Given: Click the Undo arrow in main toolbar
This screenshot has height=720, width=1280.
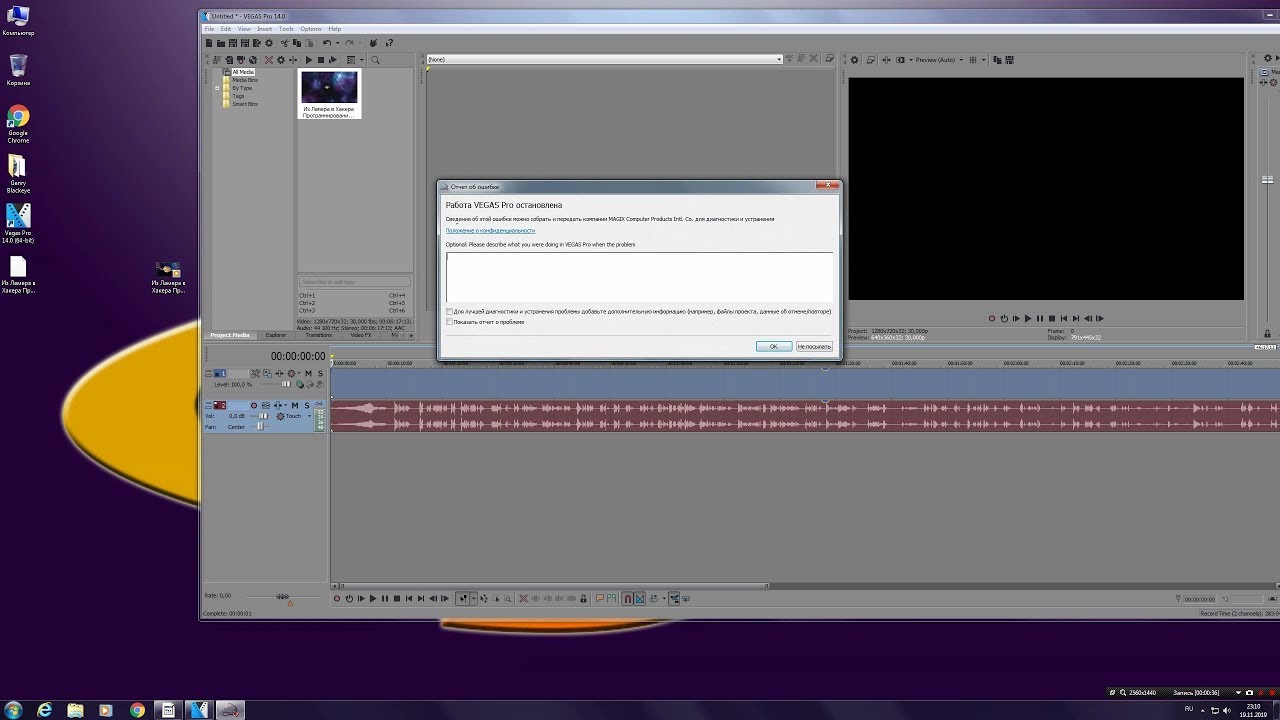Looking at the screenshot, I should point(327,43).
